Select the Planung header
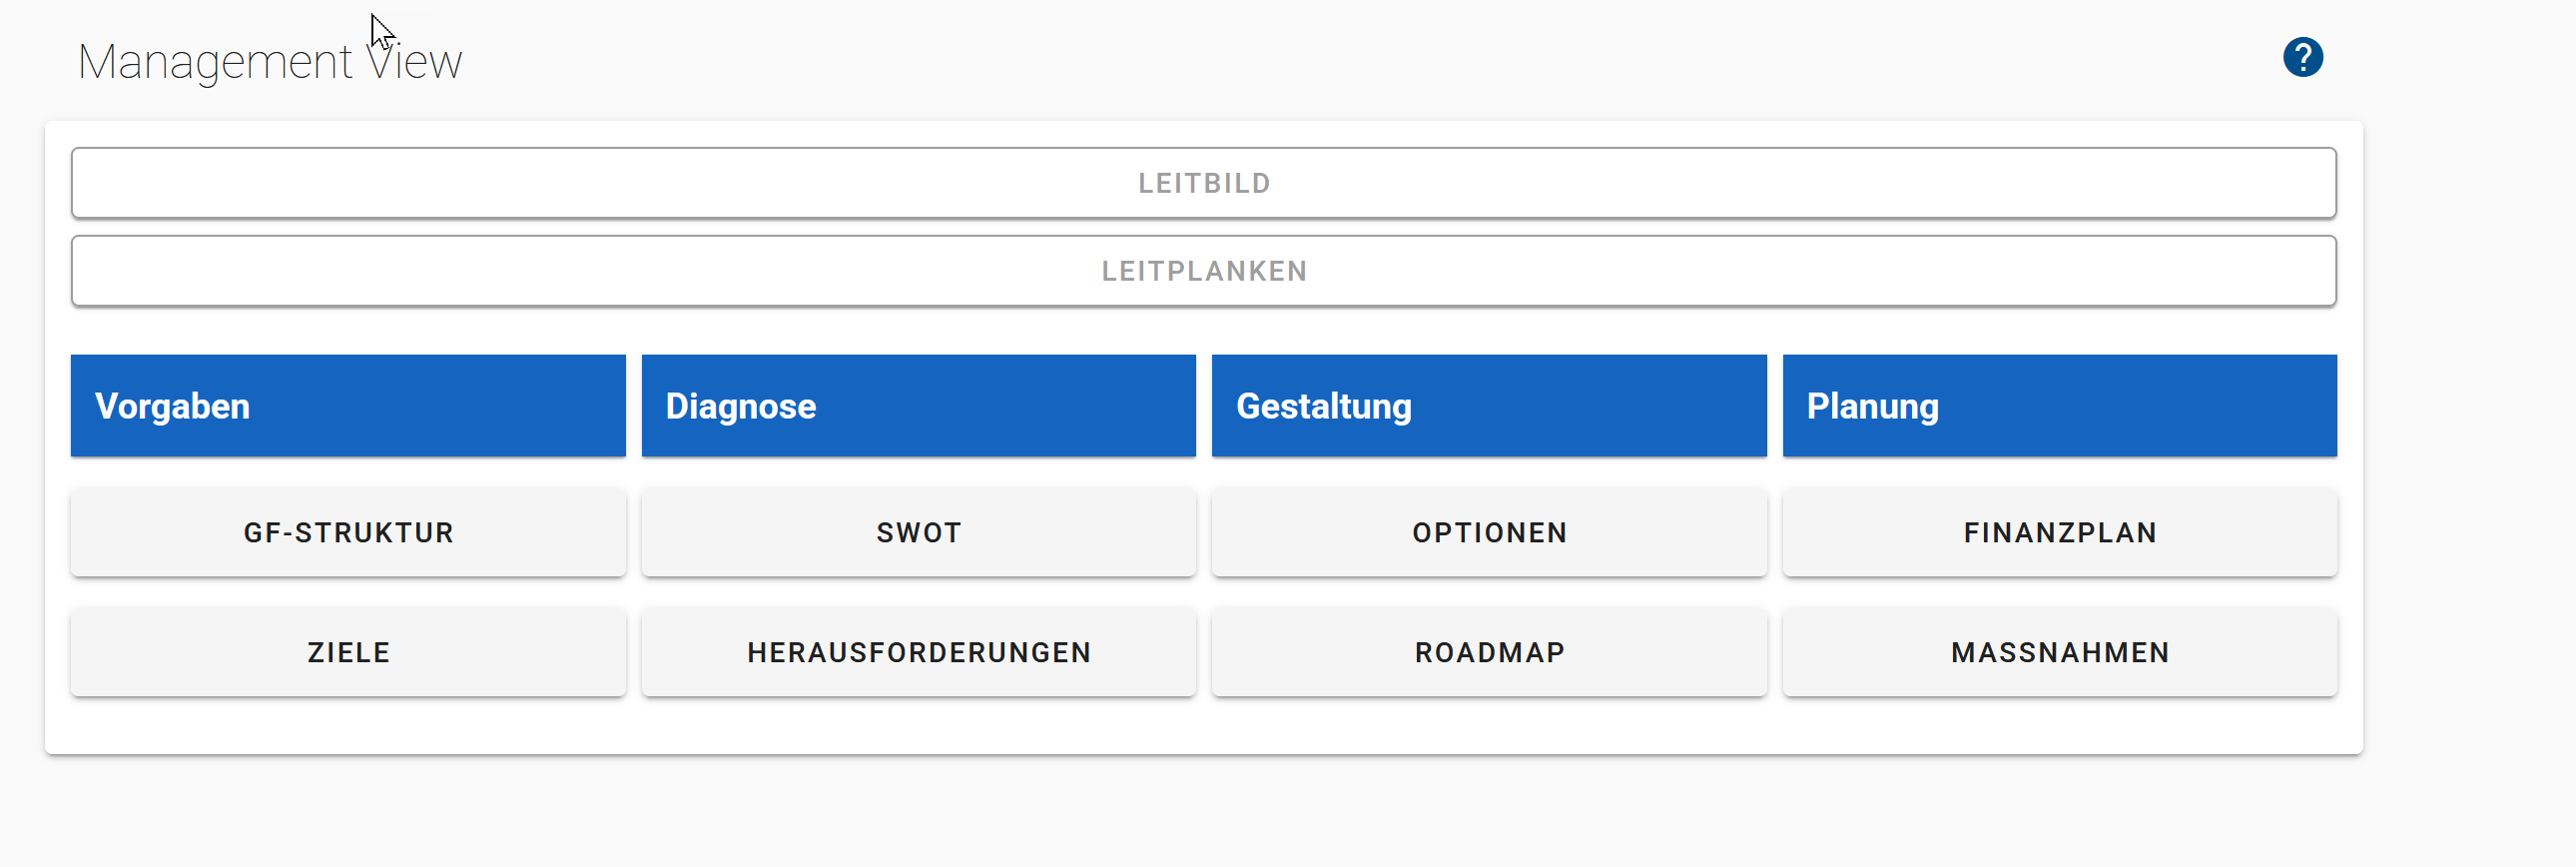 2059,406
